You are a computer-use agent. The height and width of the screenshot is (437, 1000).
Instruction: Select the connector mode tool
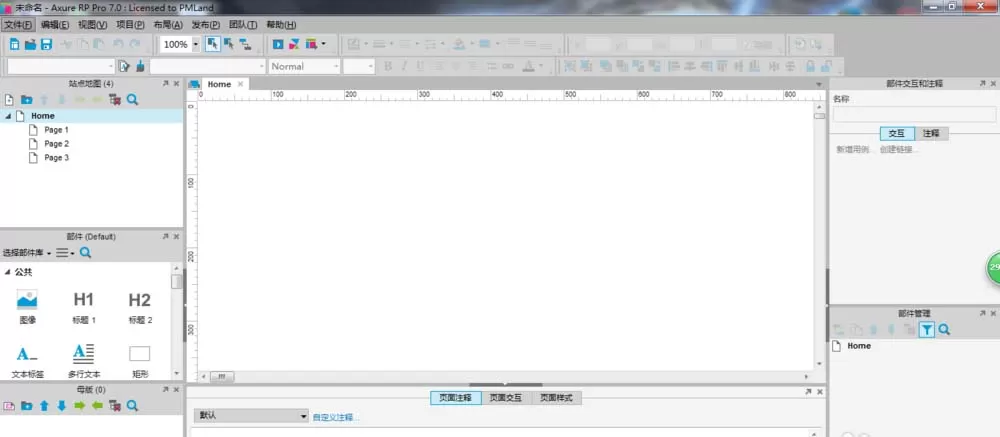click(246, 45)
